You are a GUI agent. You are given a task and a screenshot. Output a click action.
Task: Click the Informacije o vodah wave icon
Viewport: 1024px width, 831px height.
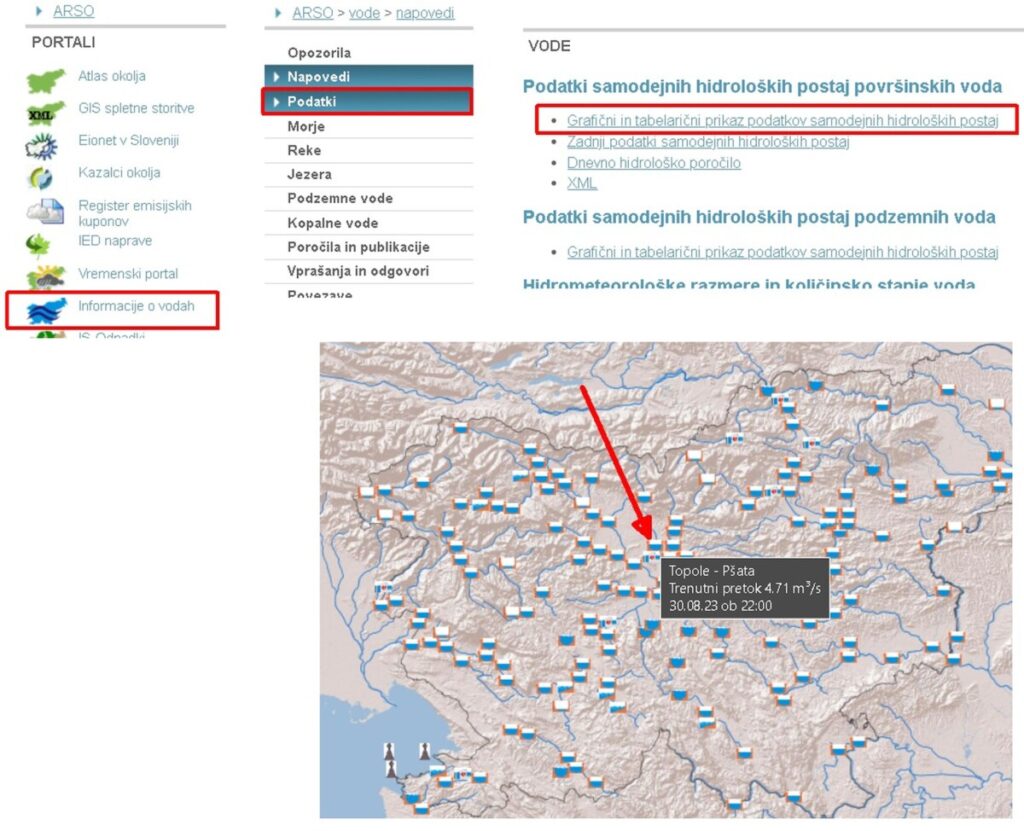(x=45, y=310)
